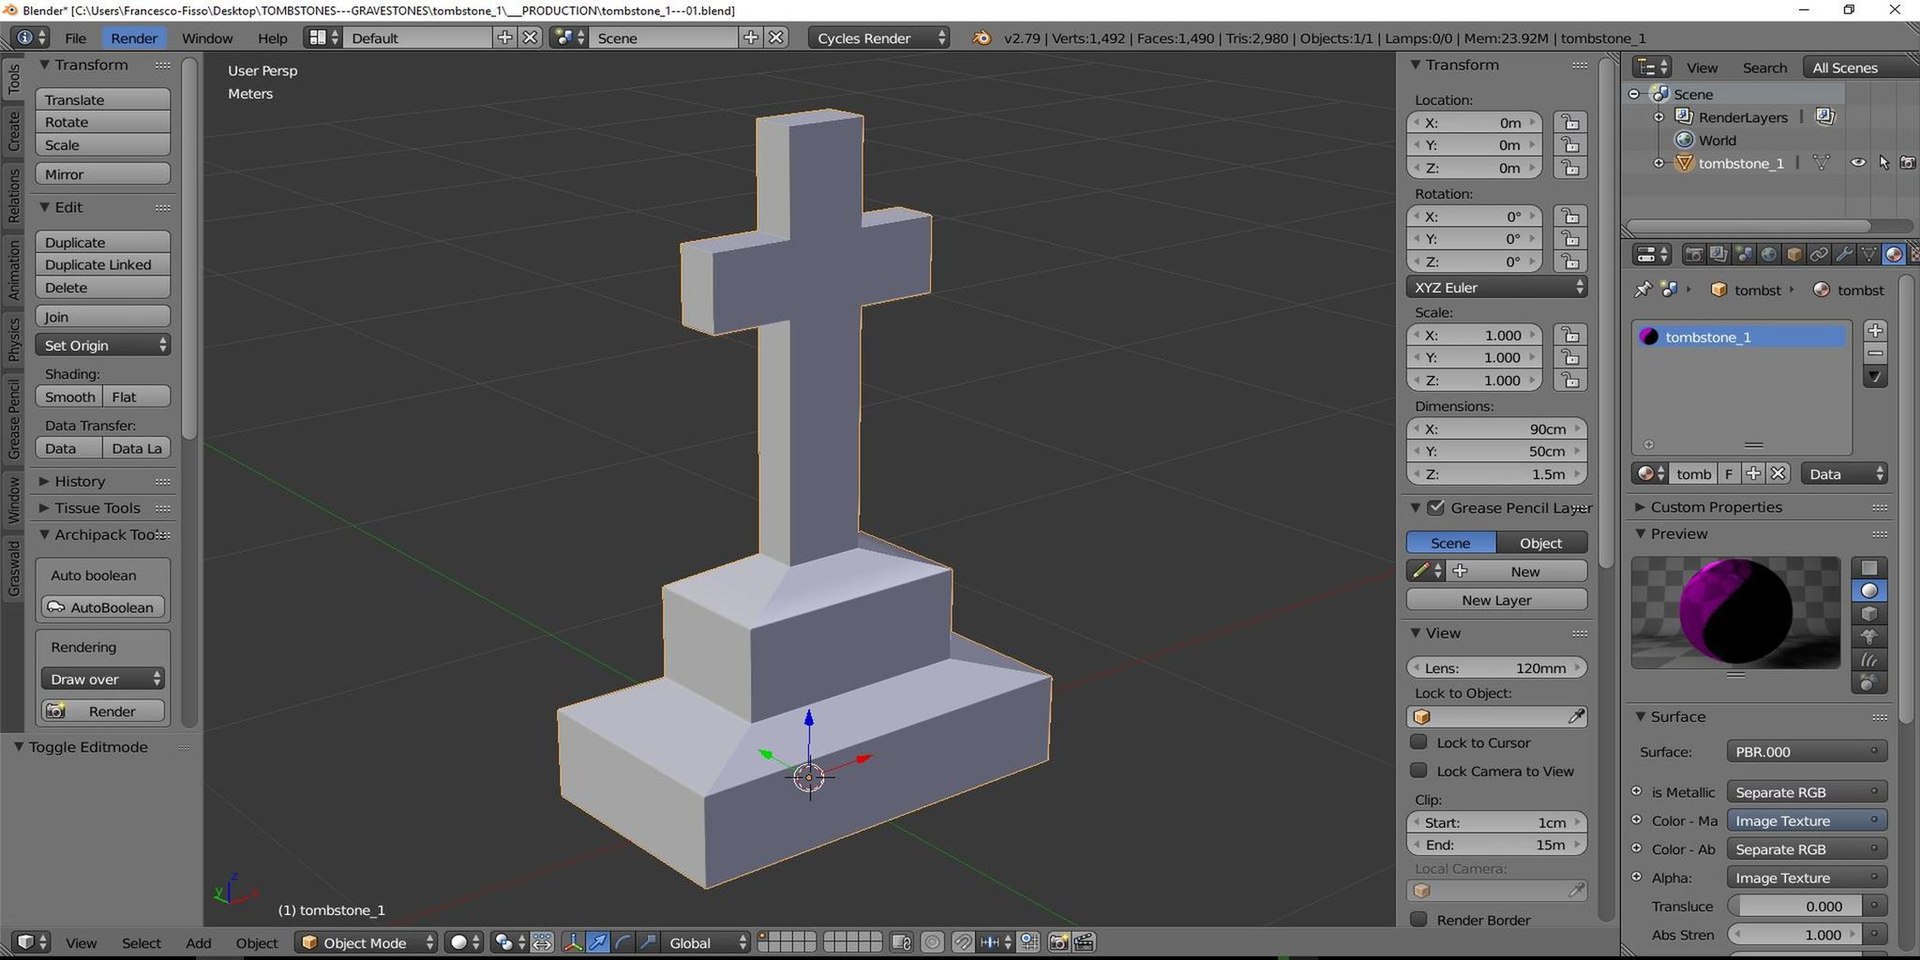The width and height of the screenshot is (1920, 960).
Task: Click the New Layer button
Action: click(1496, 600)
